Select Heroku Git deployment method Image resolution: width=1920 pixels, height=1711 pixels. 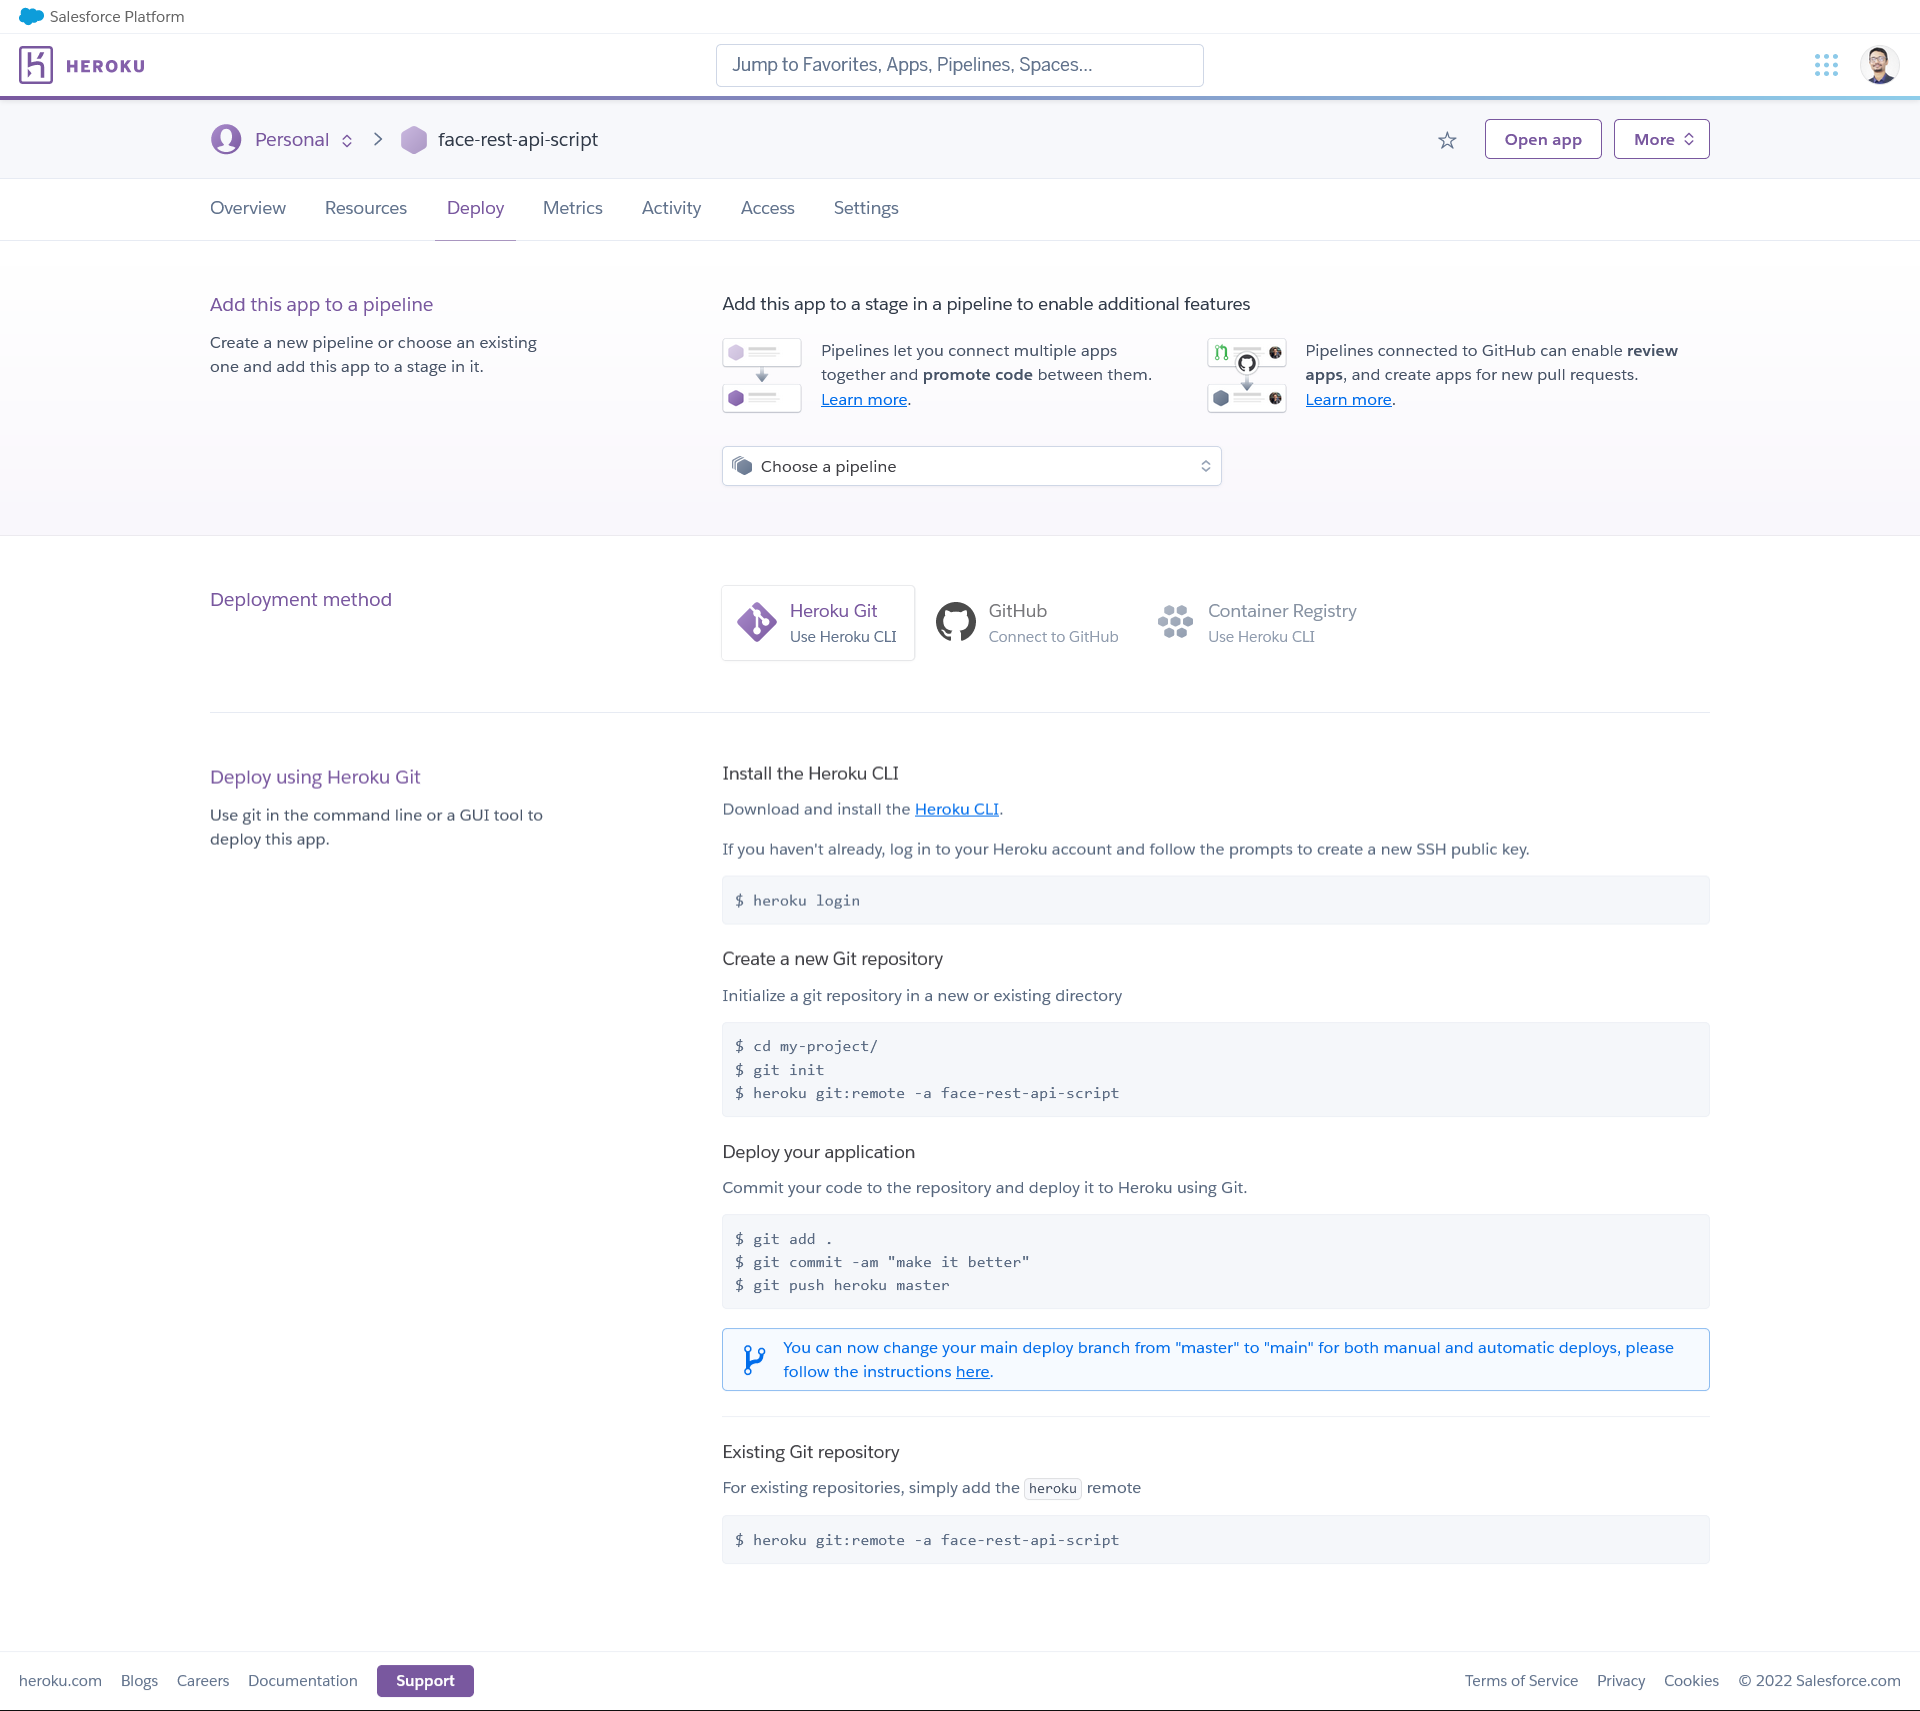[818, 623]
